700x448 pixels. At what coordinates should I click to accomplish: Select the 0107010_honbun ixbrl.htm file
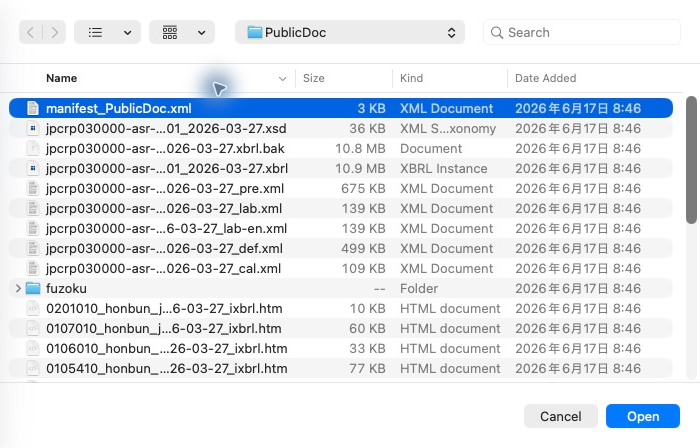[164, 329]
